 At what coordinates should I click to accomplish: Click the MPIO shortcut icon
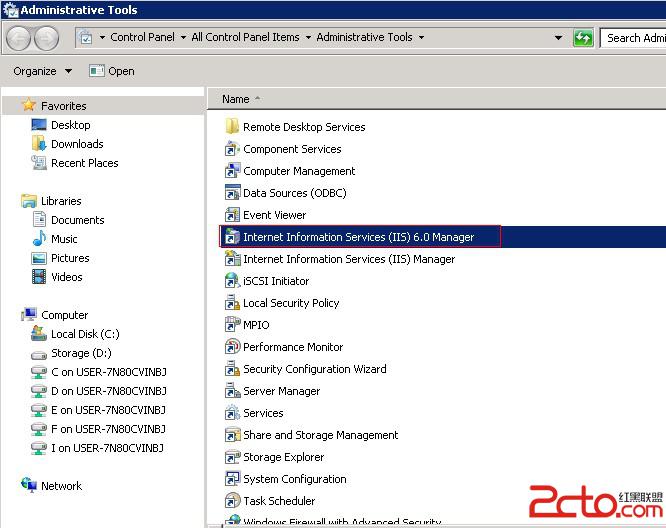(232, 325)
